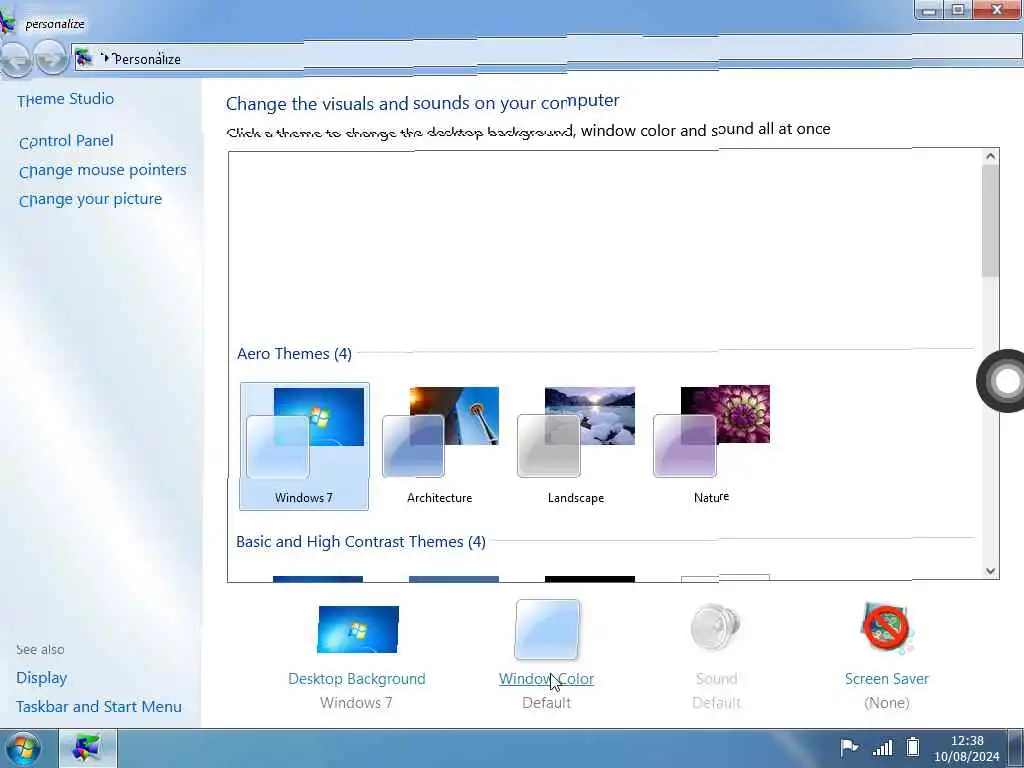Open the Sound speaker icon

[x=716, y=628]
